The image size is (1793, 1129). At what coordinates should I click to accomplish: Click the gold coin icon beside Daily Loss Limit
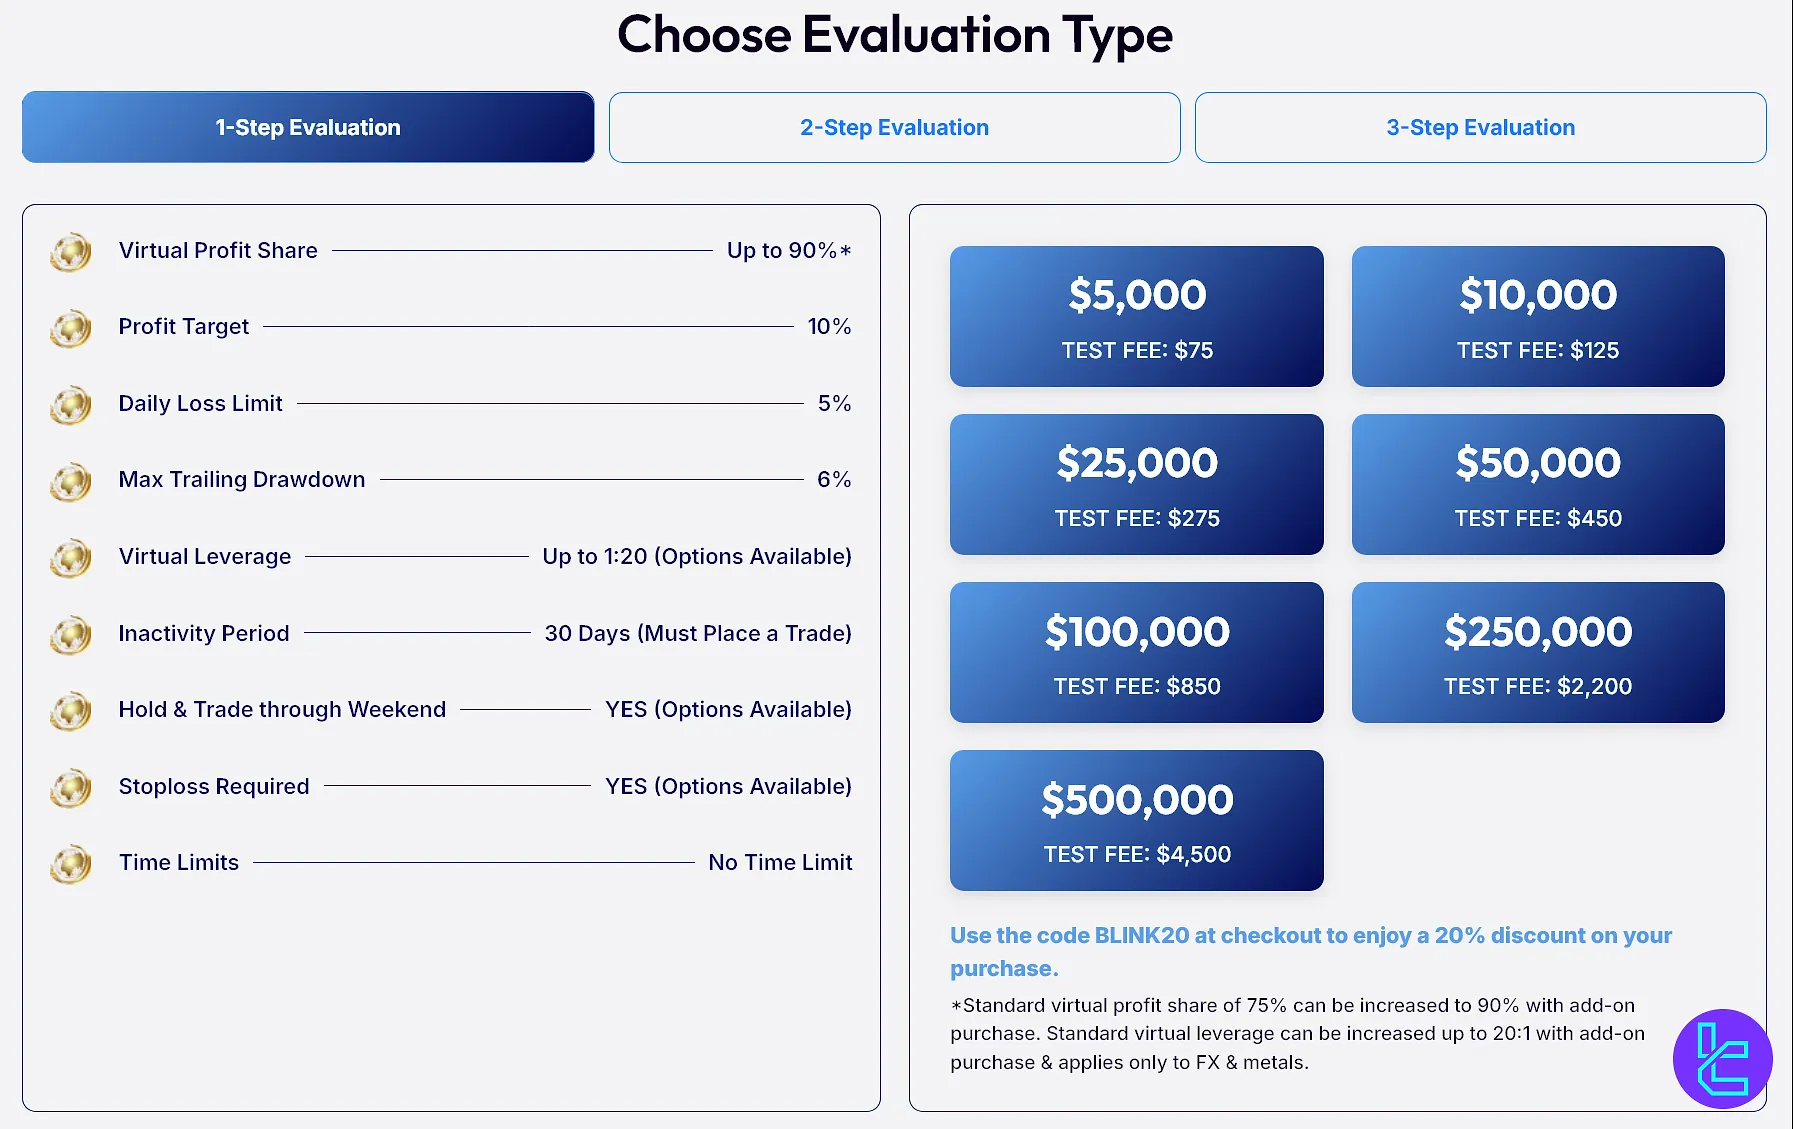point(71,405)
